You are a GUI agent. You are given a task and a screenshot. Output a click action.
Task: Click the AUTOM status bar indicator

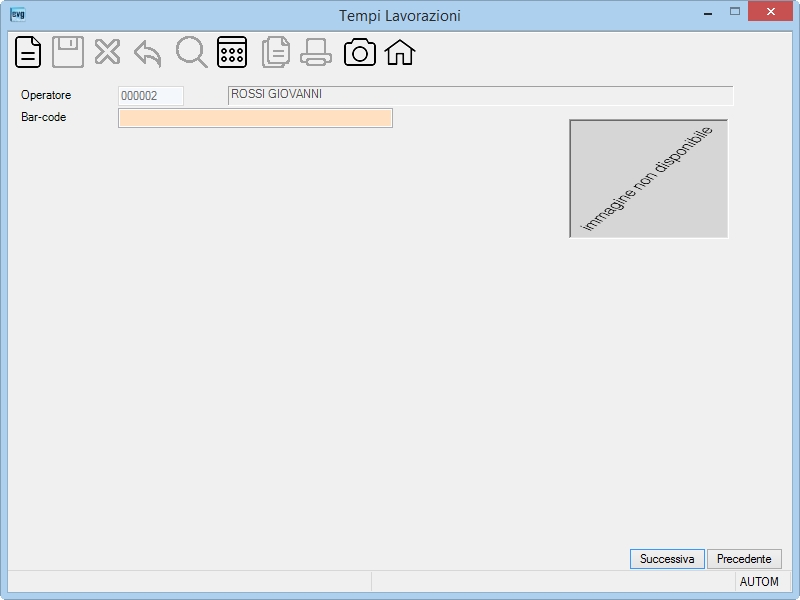(759, 582)
